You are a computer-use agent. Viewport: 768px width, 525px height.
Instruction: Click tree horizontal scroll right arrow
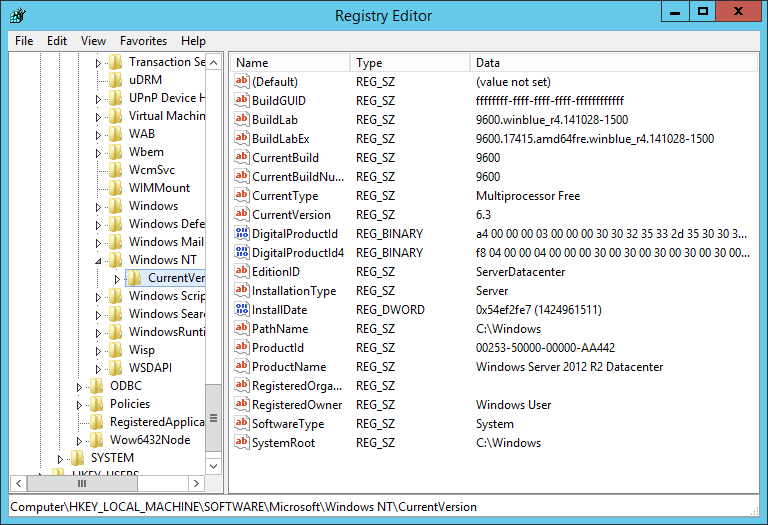click(x=196, y=483)
